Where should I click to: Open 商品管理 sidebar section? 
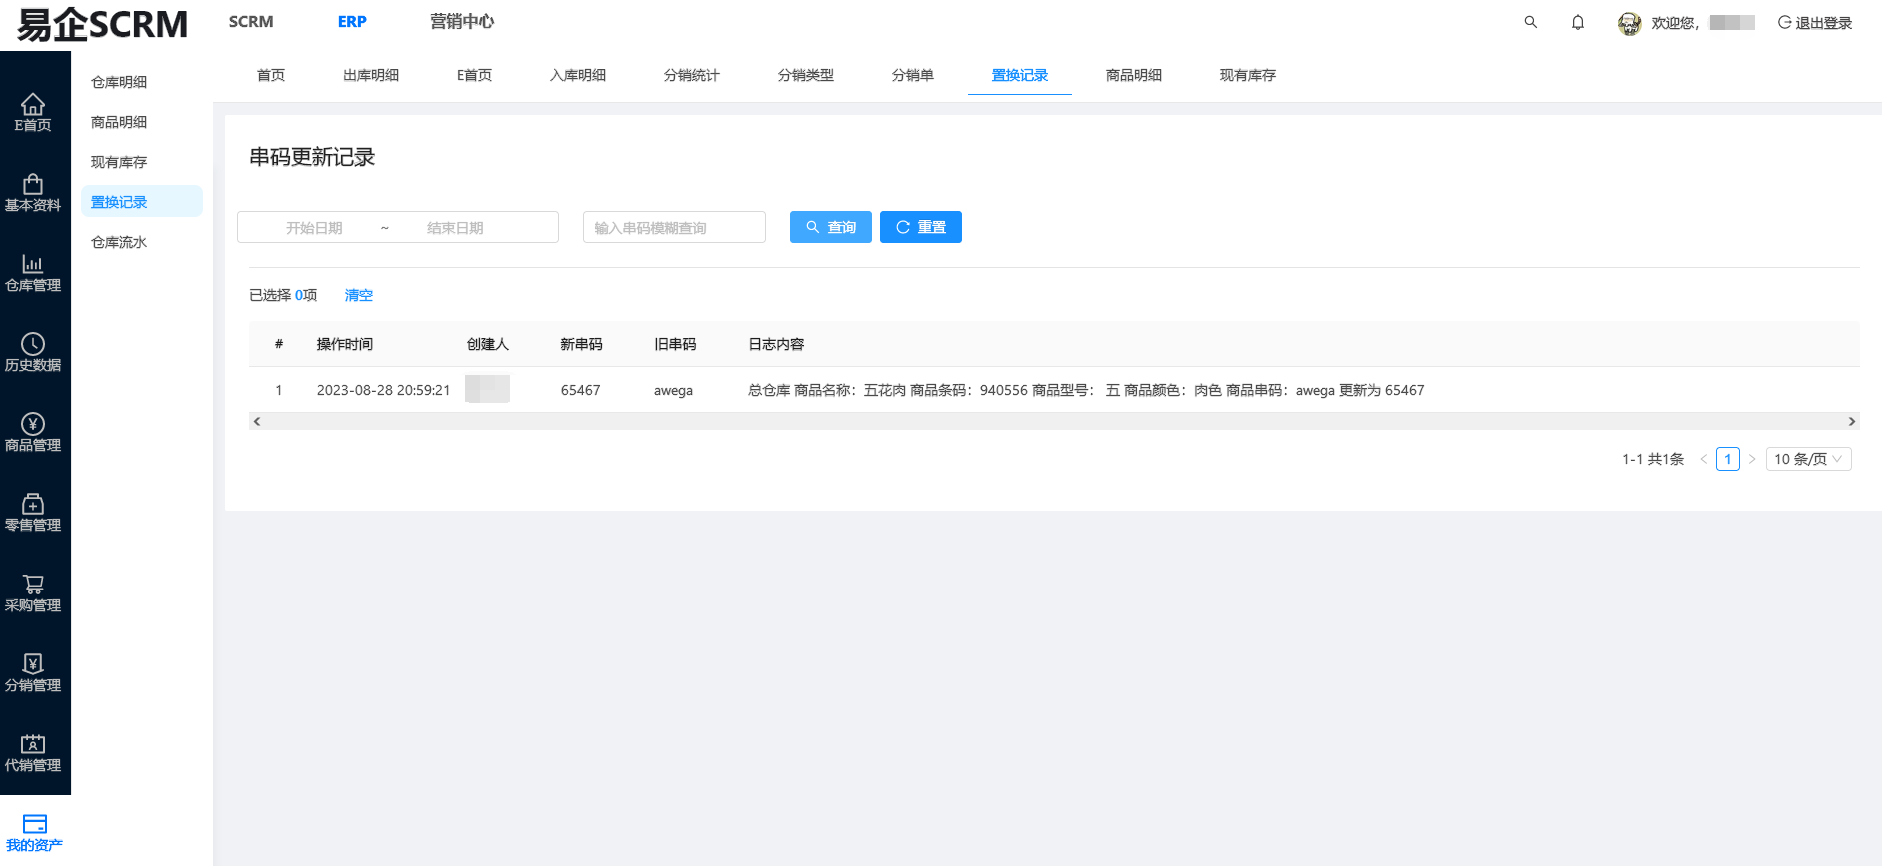(33, 432)
